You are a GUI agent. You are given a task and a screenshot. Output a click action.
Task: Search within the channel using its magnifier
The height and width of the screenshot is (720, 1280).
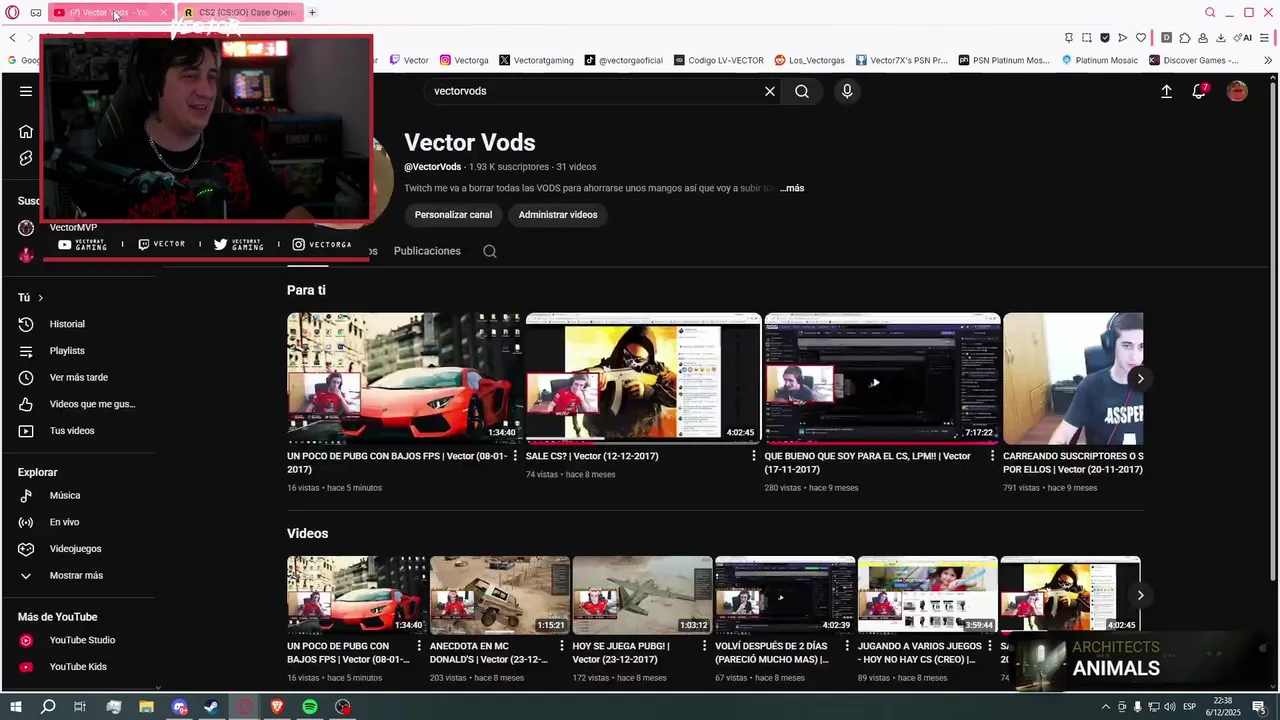490,251
